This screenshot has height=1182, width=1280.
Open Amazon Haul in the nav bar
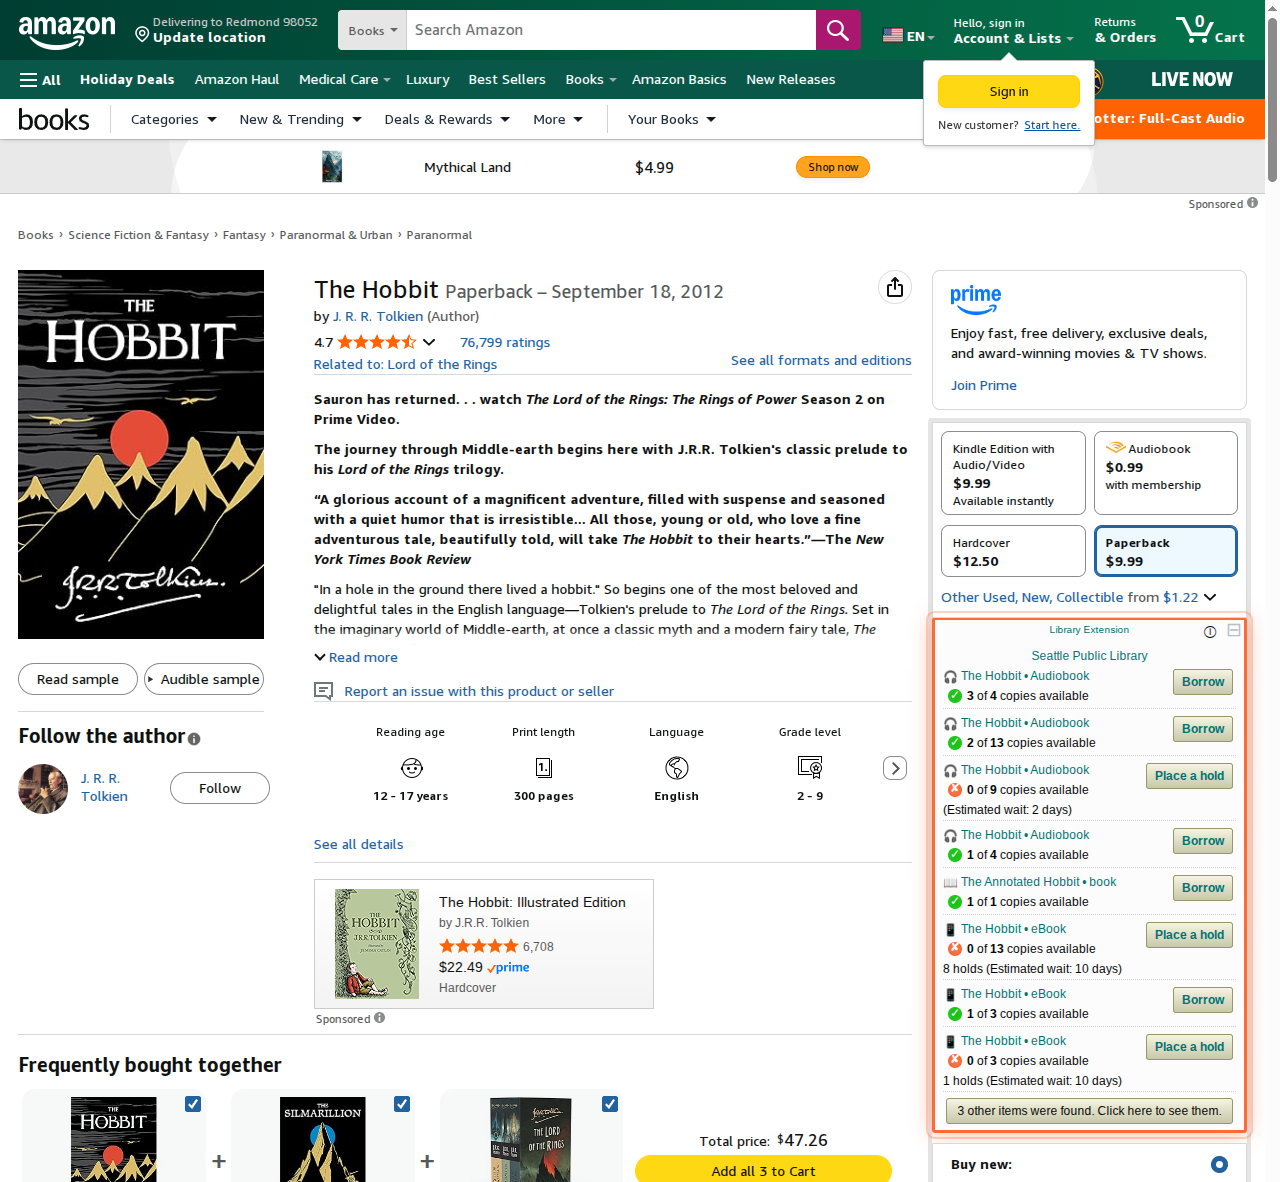237,80
